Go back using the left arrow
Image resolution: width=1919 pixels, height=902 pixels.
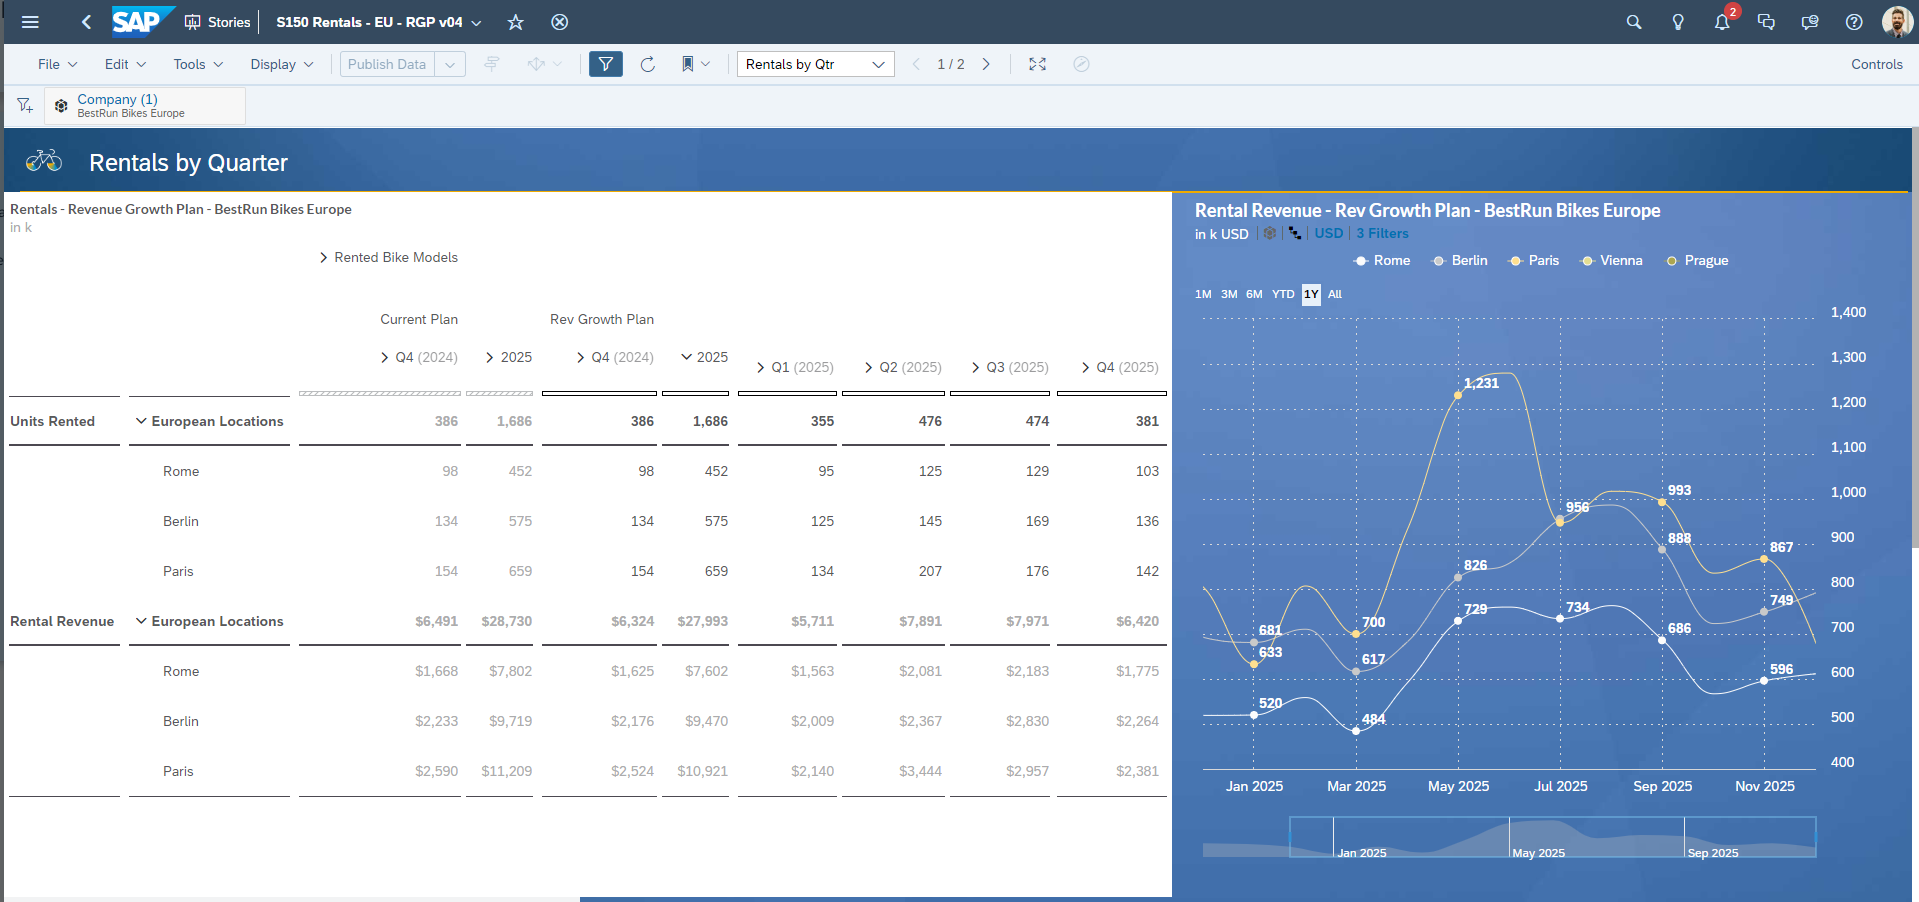coord(86,22)
